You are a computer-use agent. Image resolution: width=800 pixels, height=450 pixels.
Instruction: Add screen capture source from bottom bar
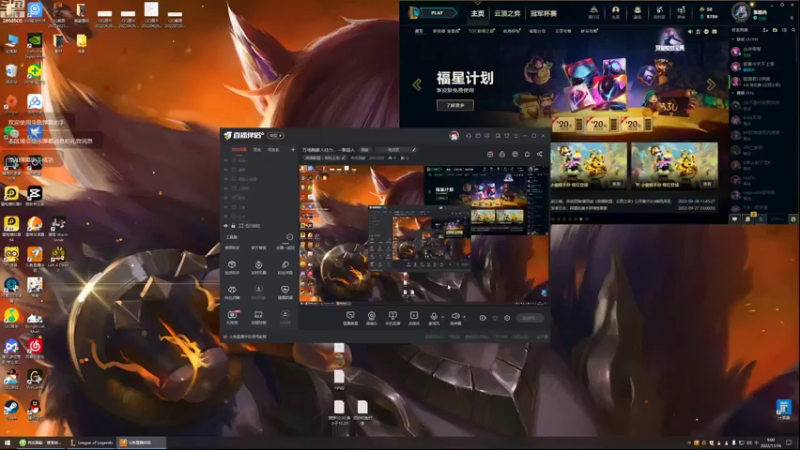[x=350, y=318]
